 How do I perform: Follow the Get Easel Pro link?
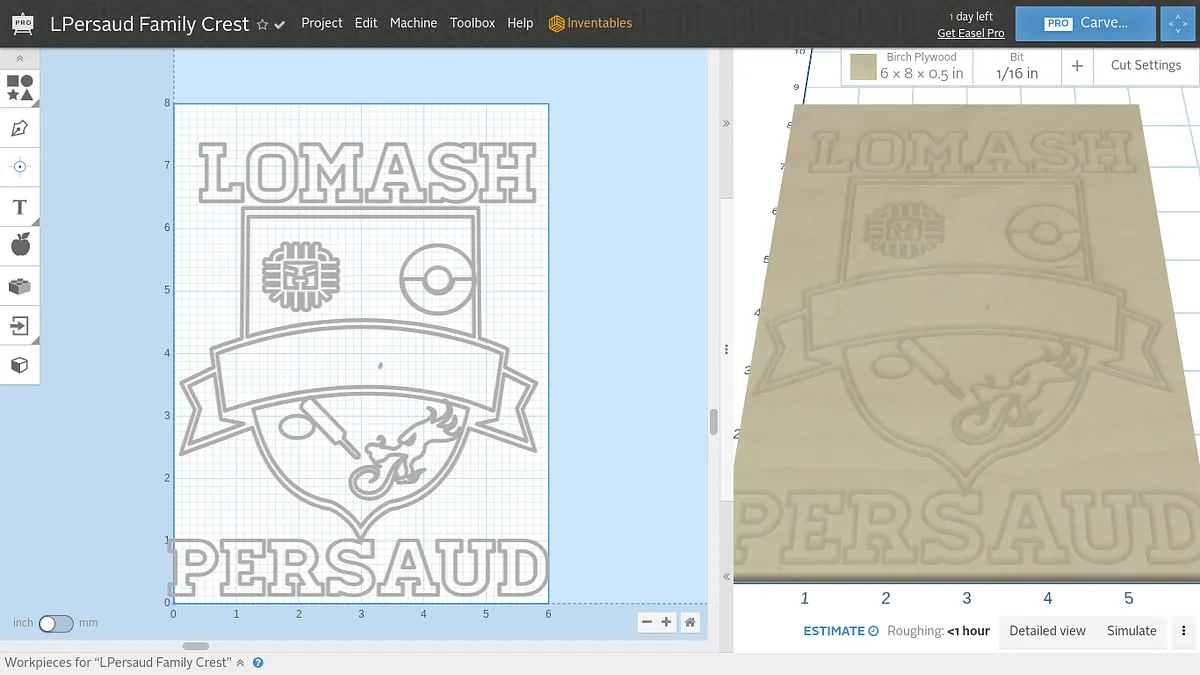tap(970, 34)
